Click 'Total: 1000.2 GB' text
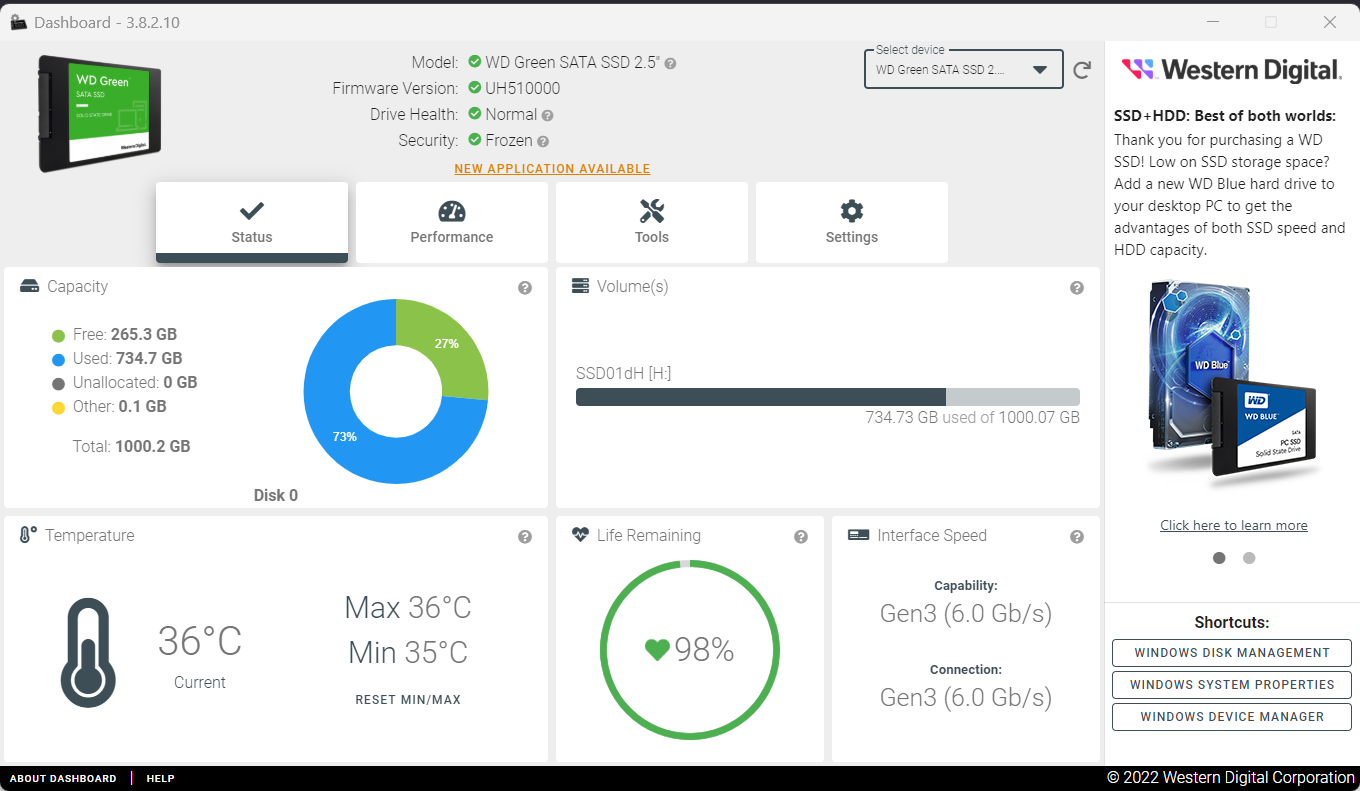The width and height of the screenshot is (1360, 791). (x=132, y=446)
